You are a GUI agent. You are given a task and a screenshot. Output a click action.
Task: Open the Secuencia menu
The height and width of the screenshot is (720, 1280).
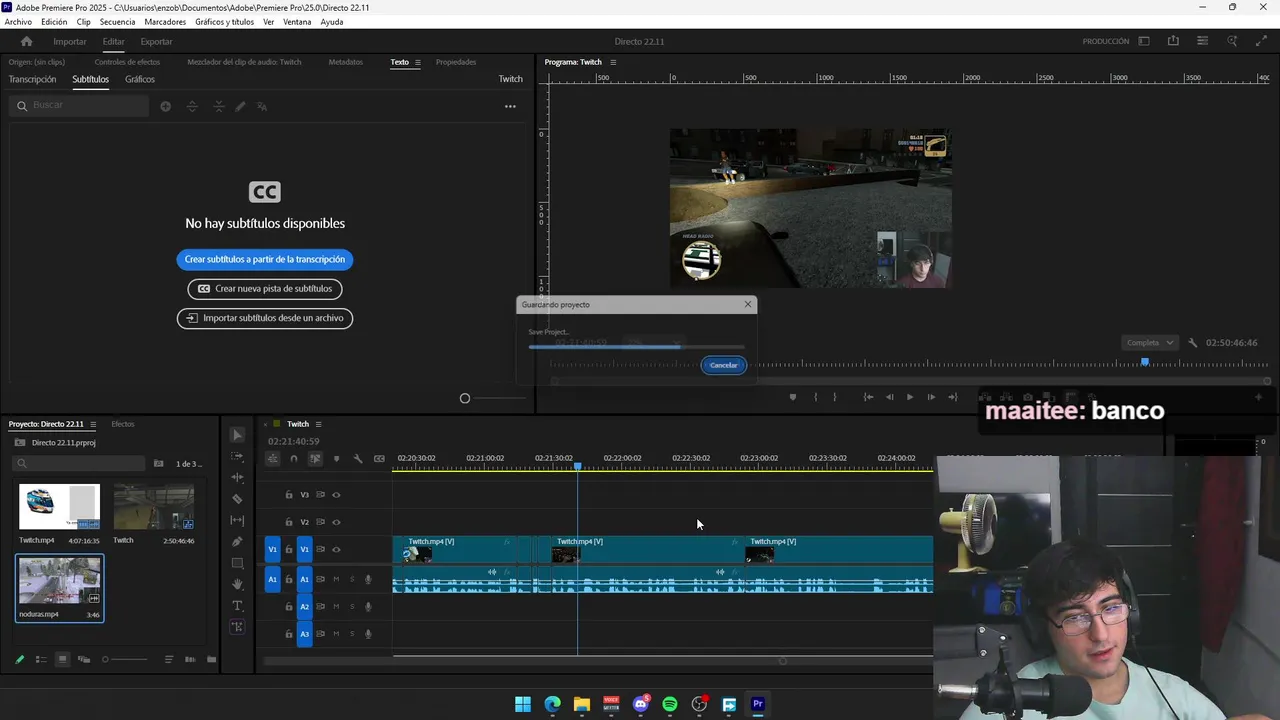[x=117, y=22]
